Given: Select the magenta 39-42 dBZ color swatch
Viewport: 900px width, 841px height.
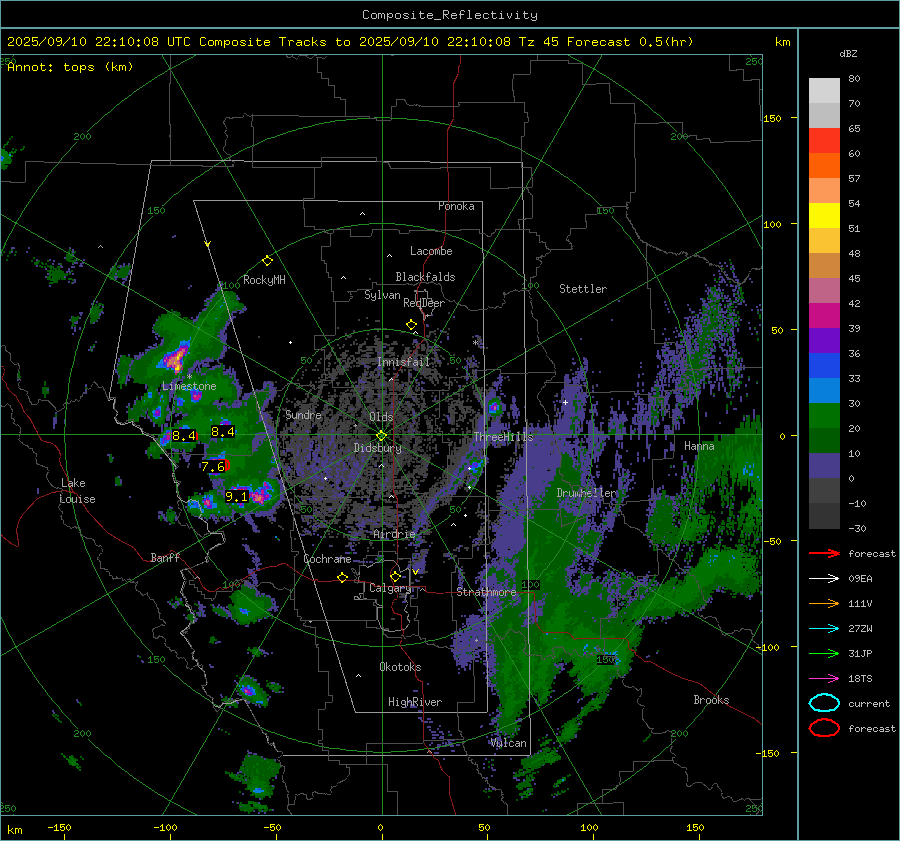Looking at the screenshot, I should pos(824,316).
